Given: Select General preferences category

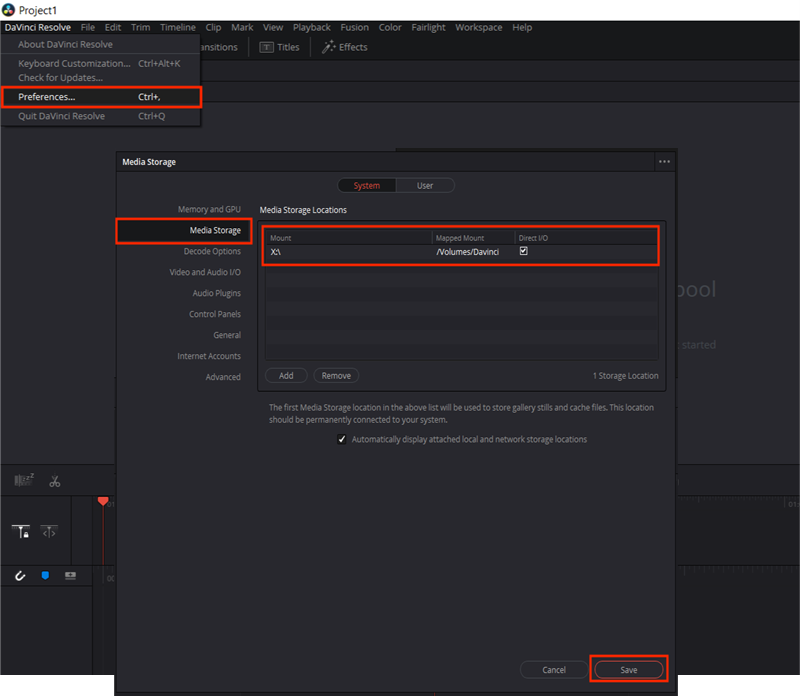Looking at the screenshot, I should coord(227,335).
